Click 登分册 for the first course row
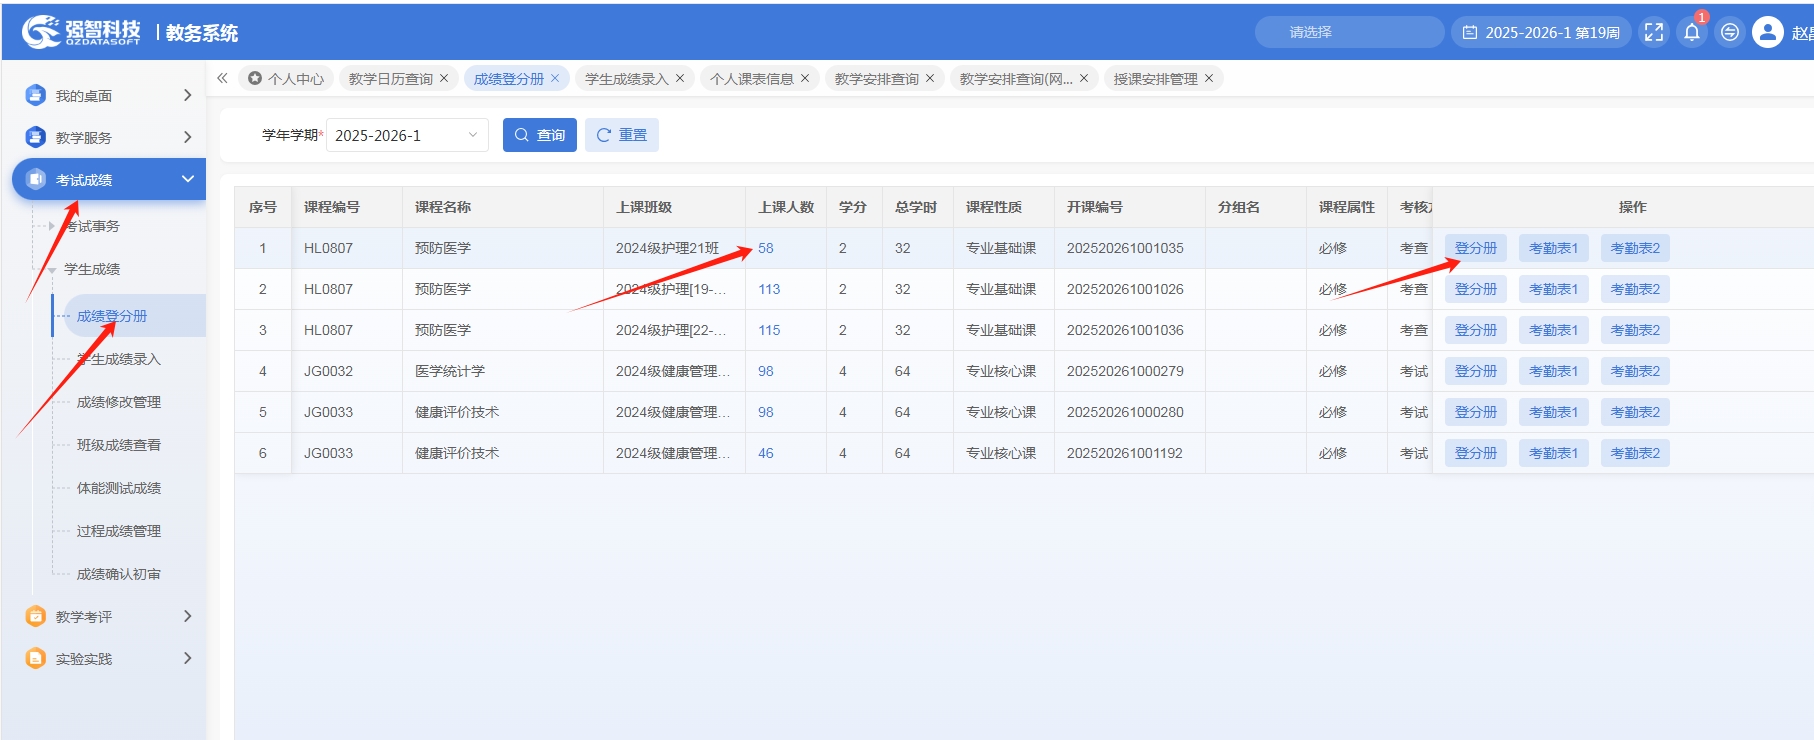This screenshot has width=1814, height=740. [1475, 248]
